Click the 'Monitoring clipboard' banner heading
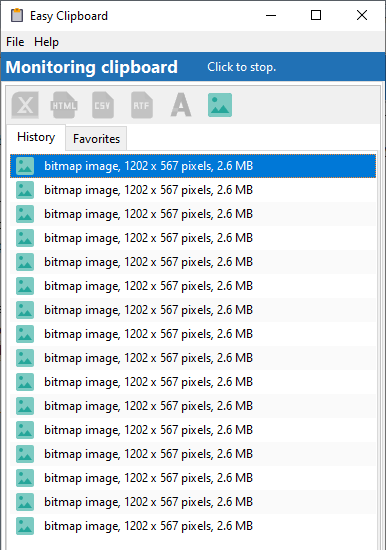 [92, 67]
